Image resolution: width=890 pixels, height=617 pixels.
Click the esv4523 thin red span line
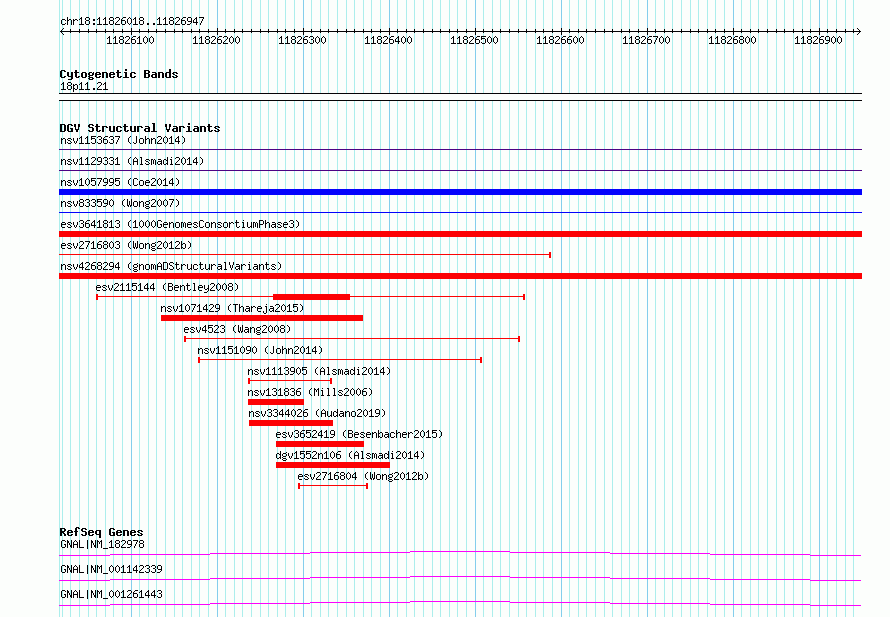coord(352,339)
